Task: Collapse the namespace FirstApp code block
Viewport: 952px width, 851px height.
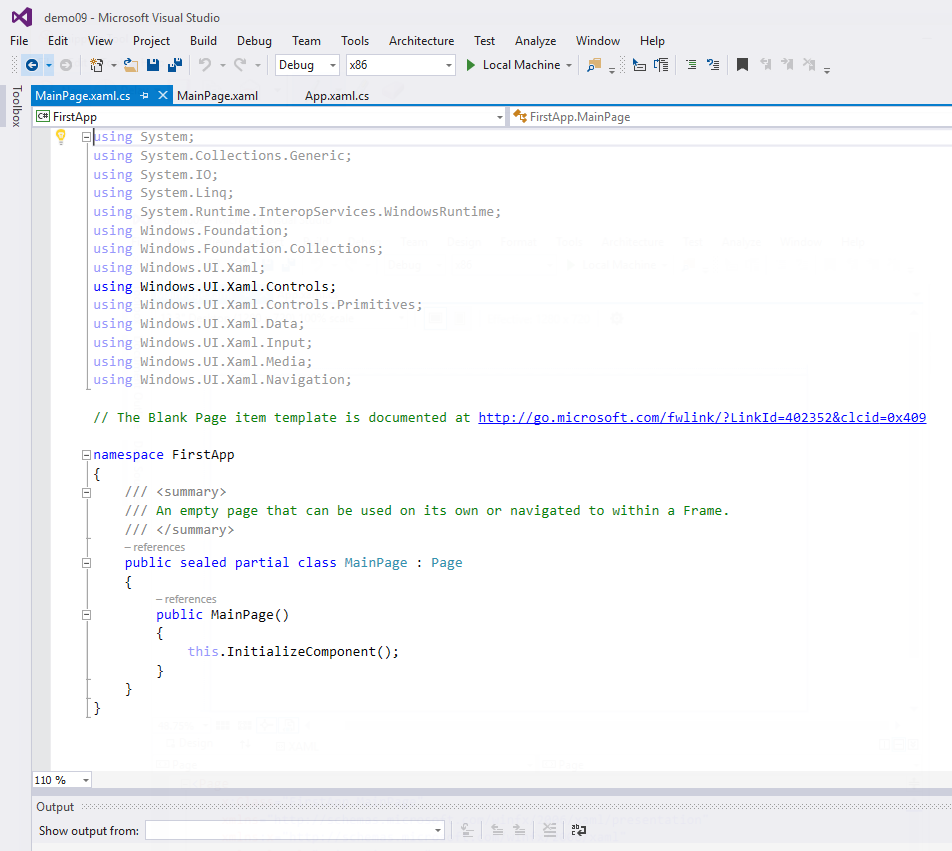Action: (86, 455)
